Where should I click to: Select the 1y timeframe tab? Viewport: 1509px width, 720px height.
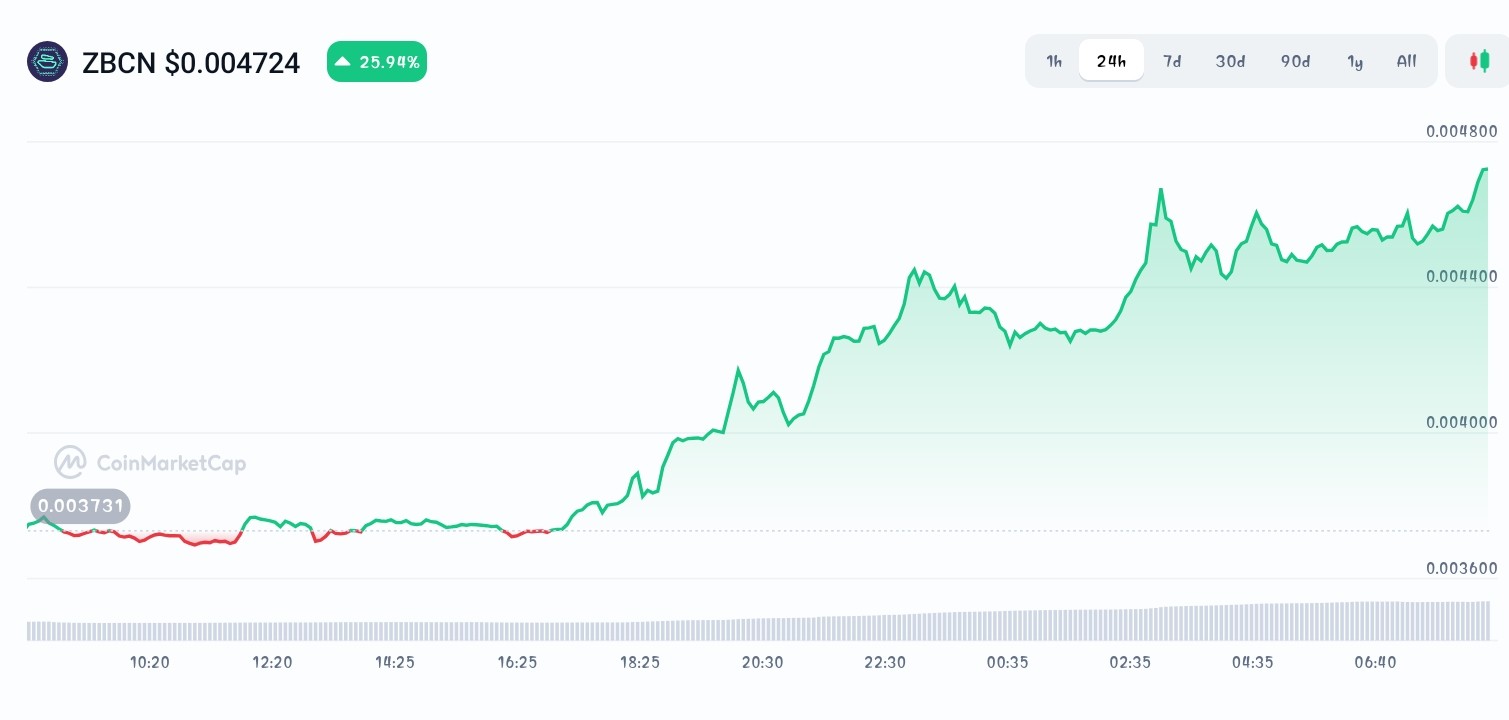pyautogui.click(x=1355, y=61)
